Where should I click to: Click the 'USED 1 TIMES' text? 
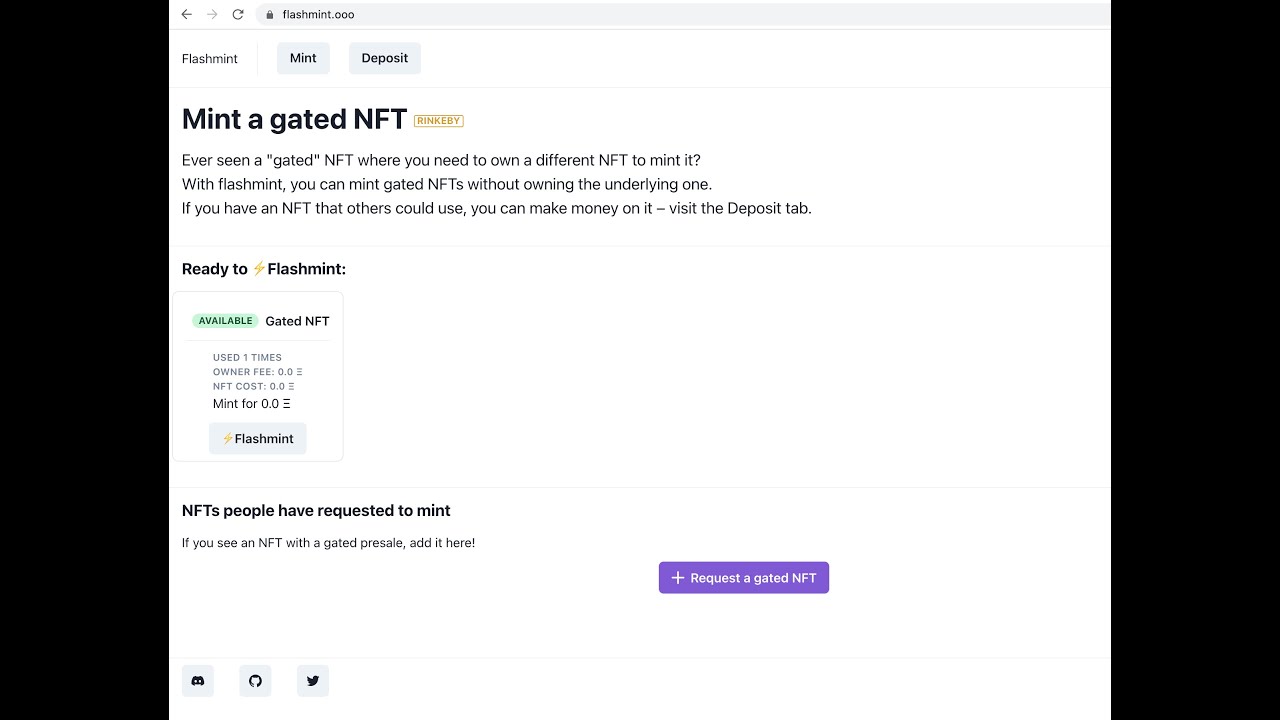coord(247,357)
